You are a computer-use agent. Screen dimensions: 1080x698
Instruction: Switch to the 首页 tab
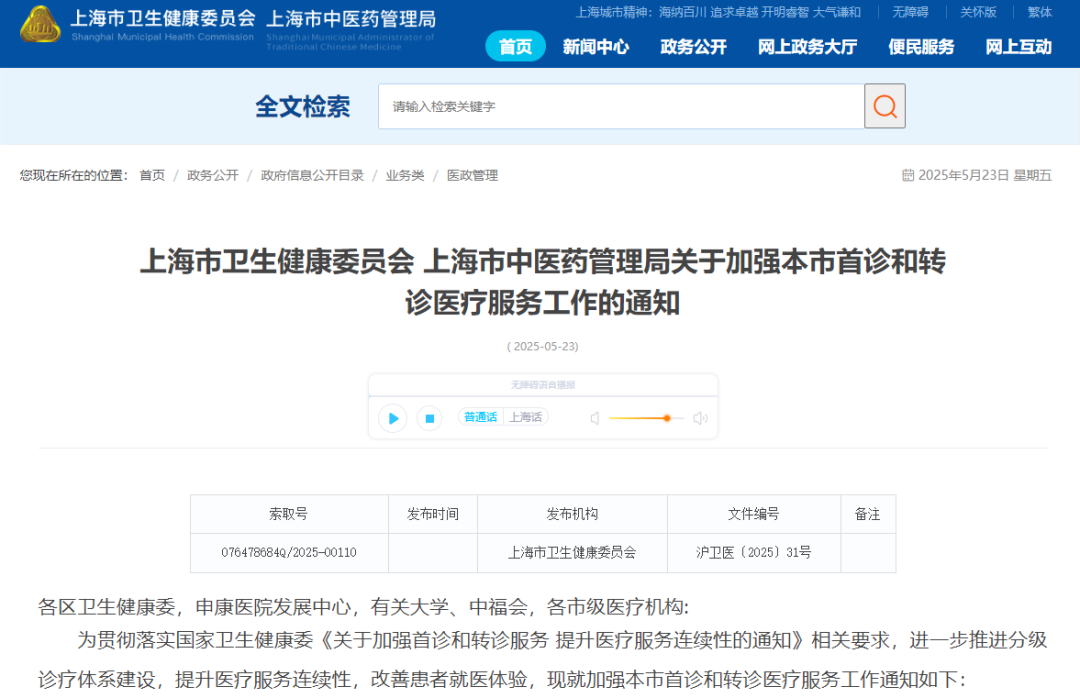pyautogui.click(x=515, y=46)
